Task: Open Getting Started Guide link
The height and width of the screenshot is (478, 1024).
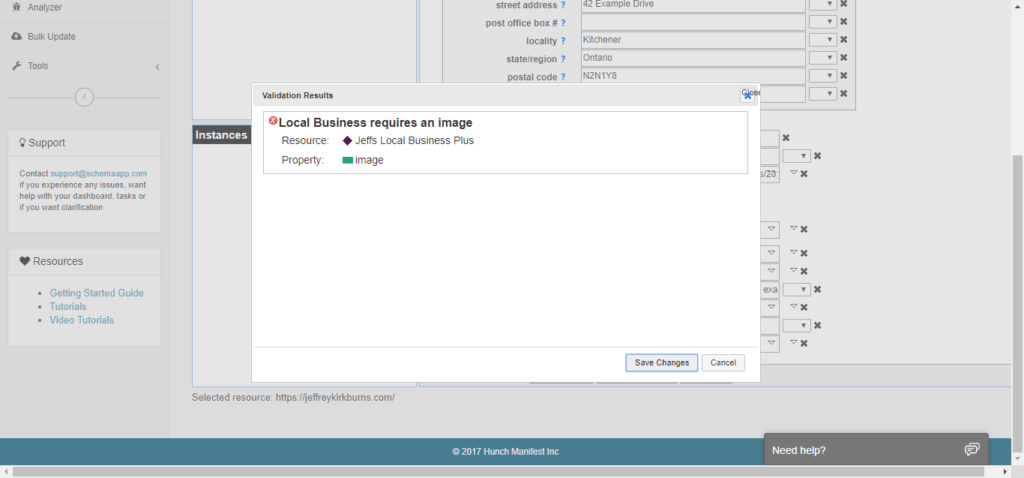Action: 97,293
